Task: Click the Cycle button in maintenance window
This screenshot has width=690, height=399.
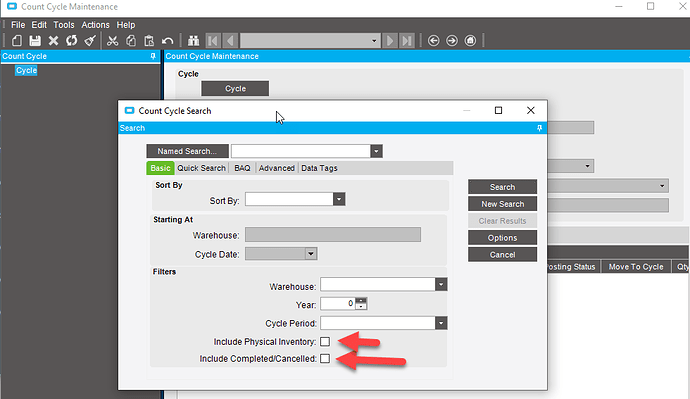Action: tap(235, 88)
